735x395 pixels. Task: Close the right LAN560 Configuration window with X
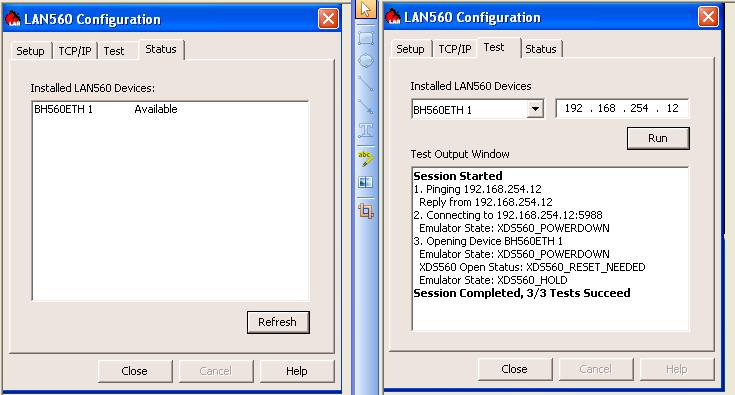(708, 17)
